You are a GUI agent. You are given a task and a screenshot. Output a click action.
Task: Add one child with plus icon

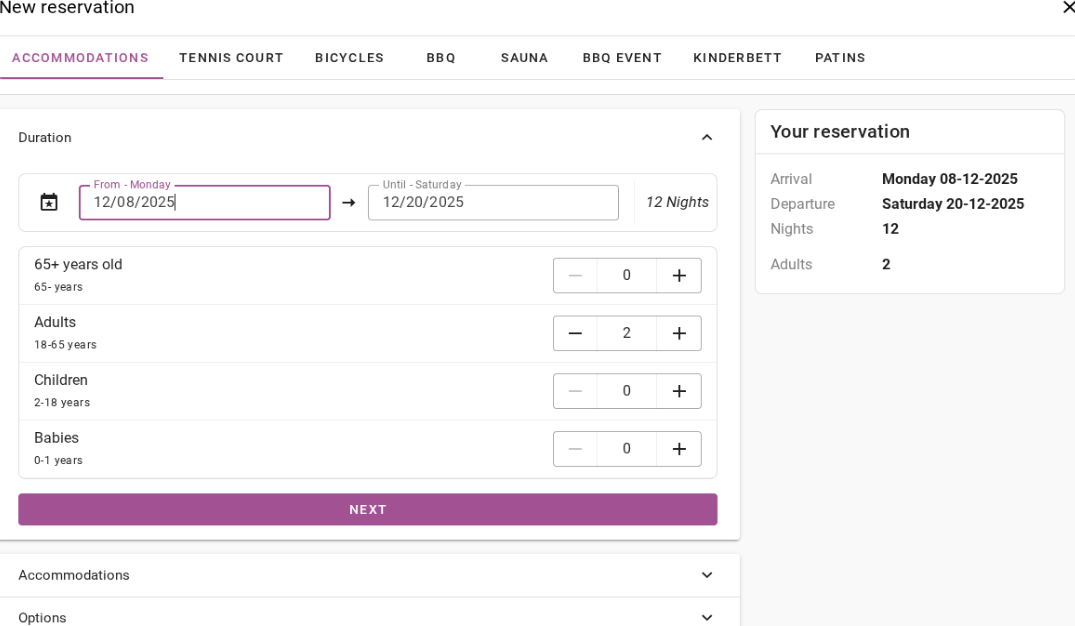[679, 391]
